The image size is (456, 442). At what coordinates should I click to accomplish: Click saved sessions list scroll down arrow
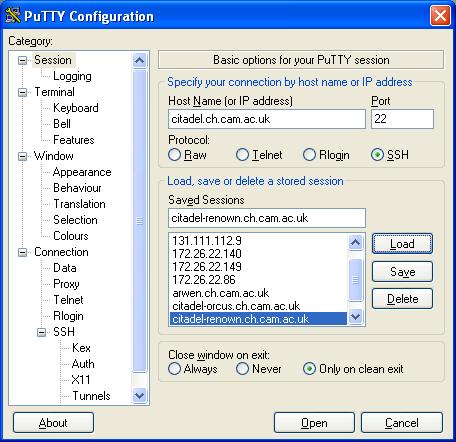point(355,316)
